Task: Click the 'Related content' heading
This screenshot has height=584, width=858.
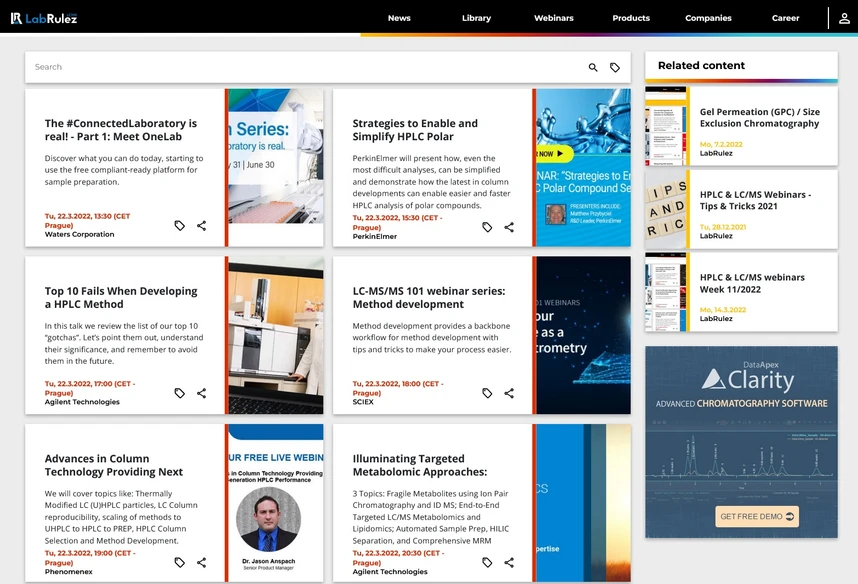Action: [x=701, y=66]
